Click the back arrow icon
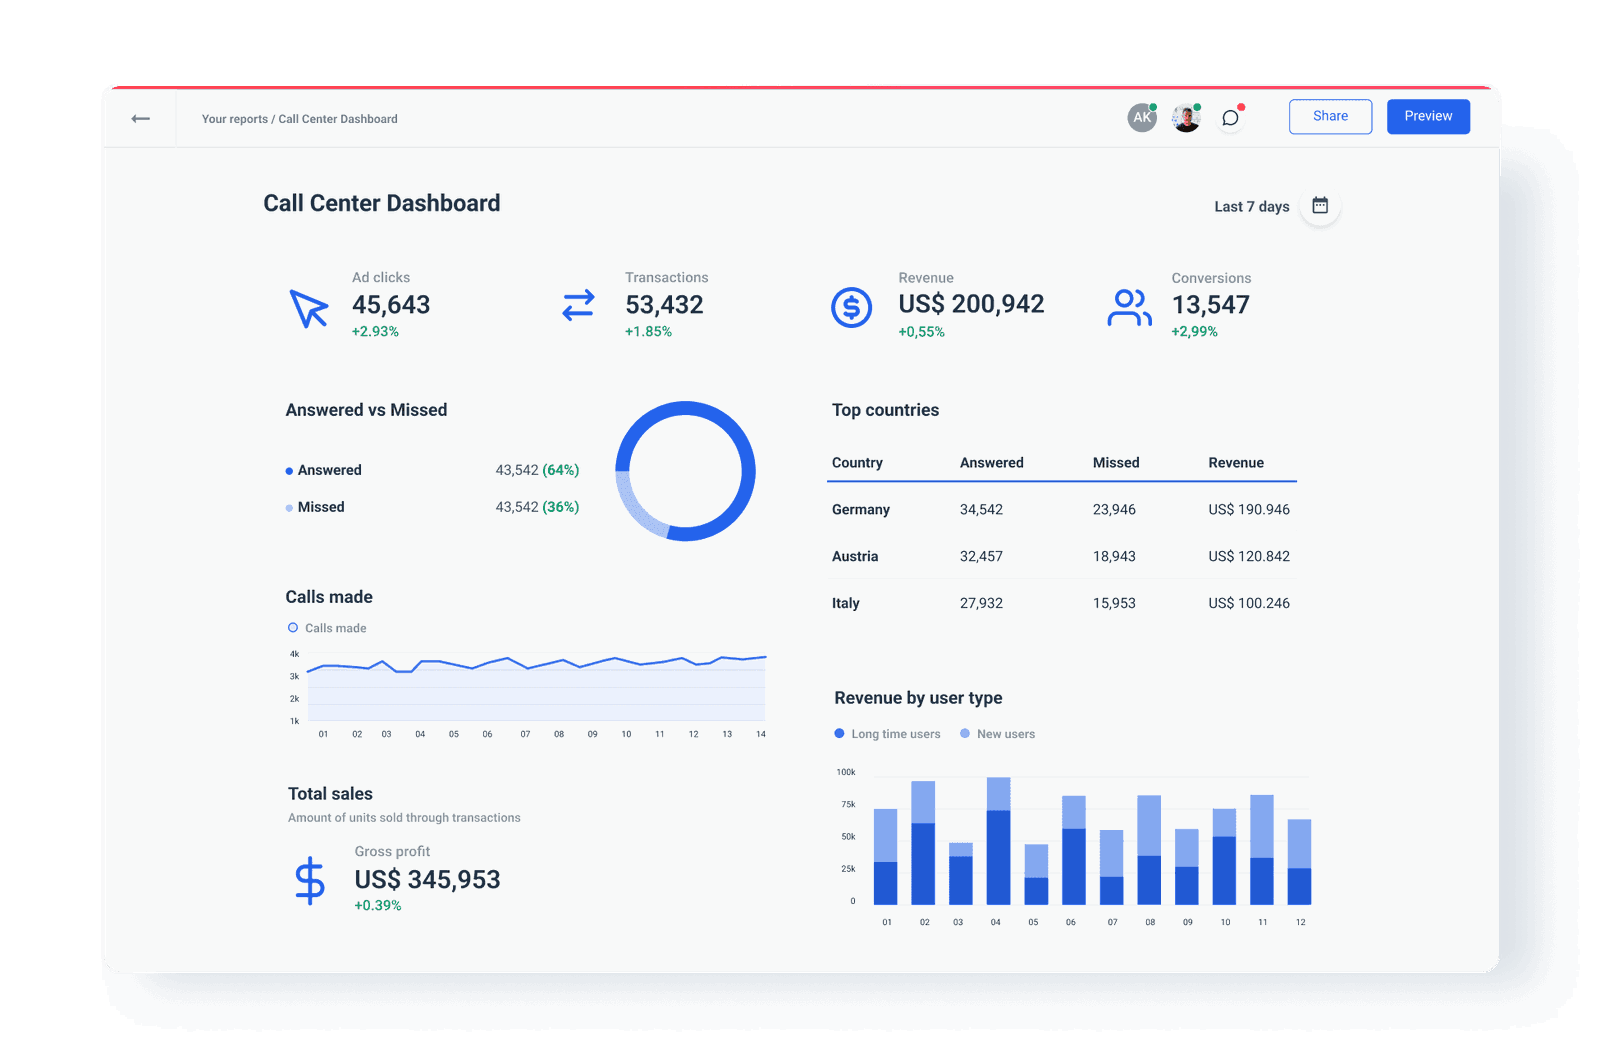 (x=140, y=118)
